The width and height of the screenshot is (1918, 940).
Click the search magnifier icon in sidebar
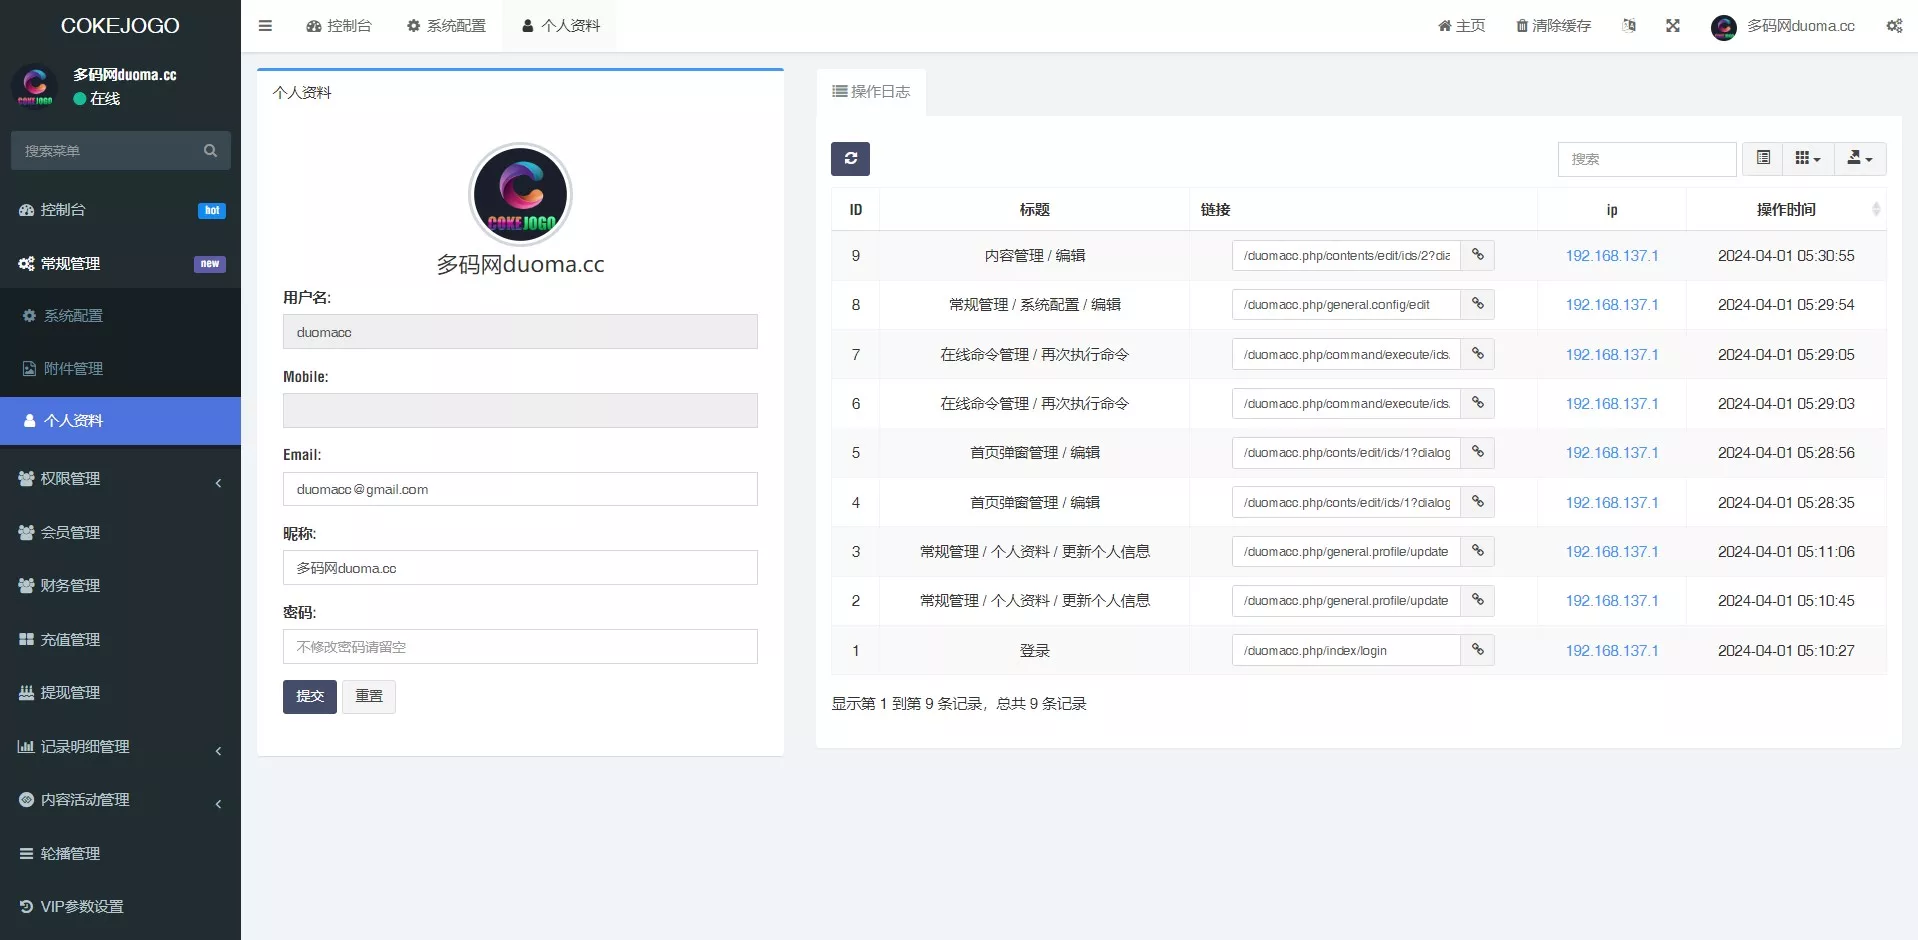pos(210,151)
